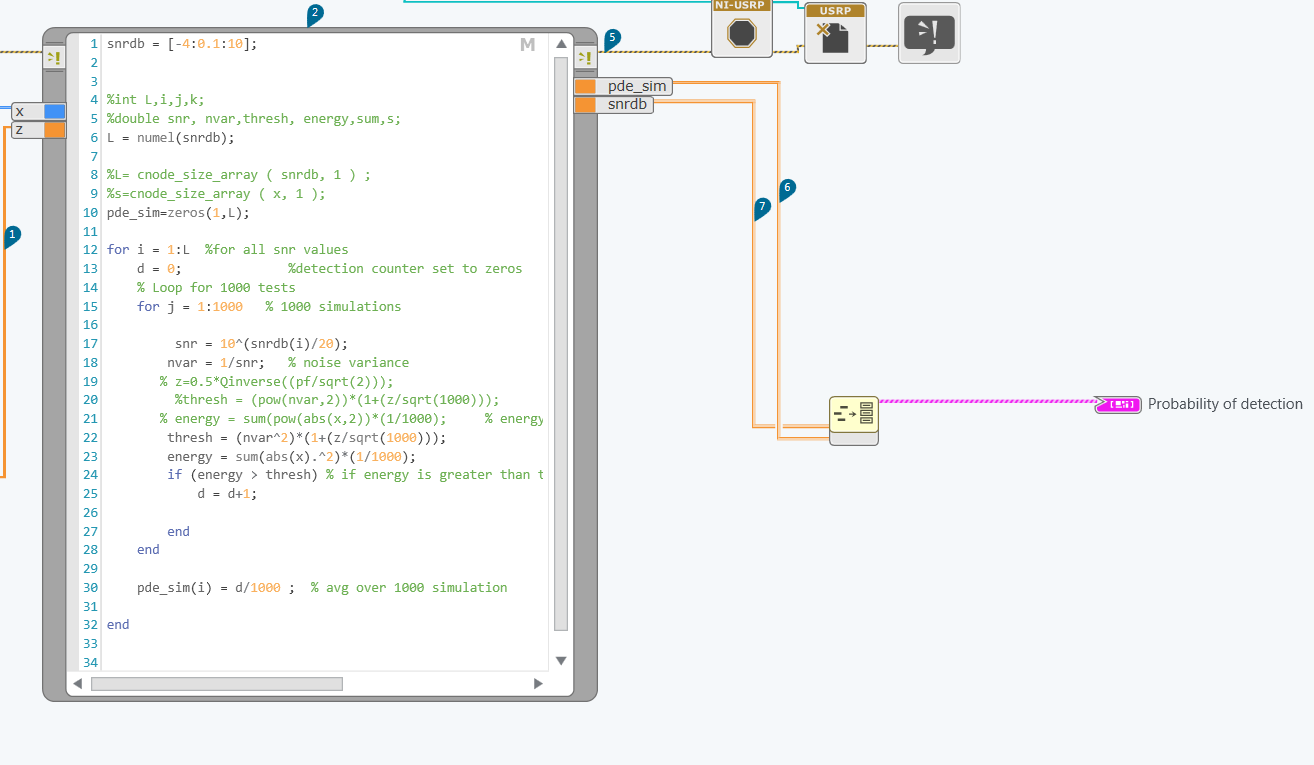Viewport: 1314px width, 765px height.
Task: Select the NI-USRP abort node icon
Action: tap(742, 28)
